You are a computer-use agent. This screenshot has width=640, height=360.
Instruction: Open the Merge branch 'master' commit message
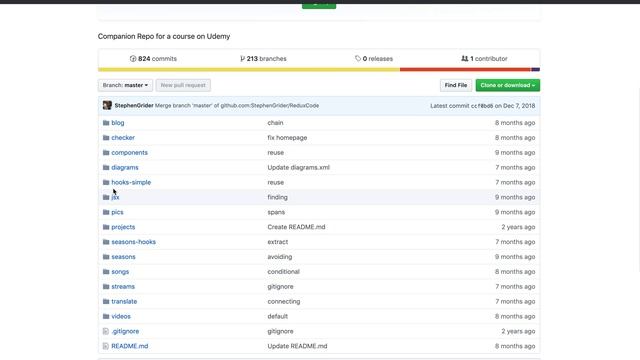point(237,105)
